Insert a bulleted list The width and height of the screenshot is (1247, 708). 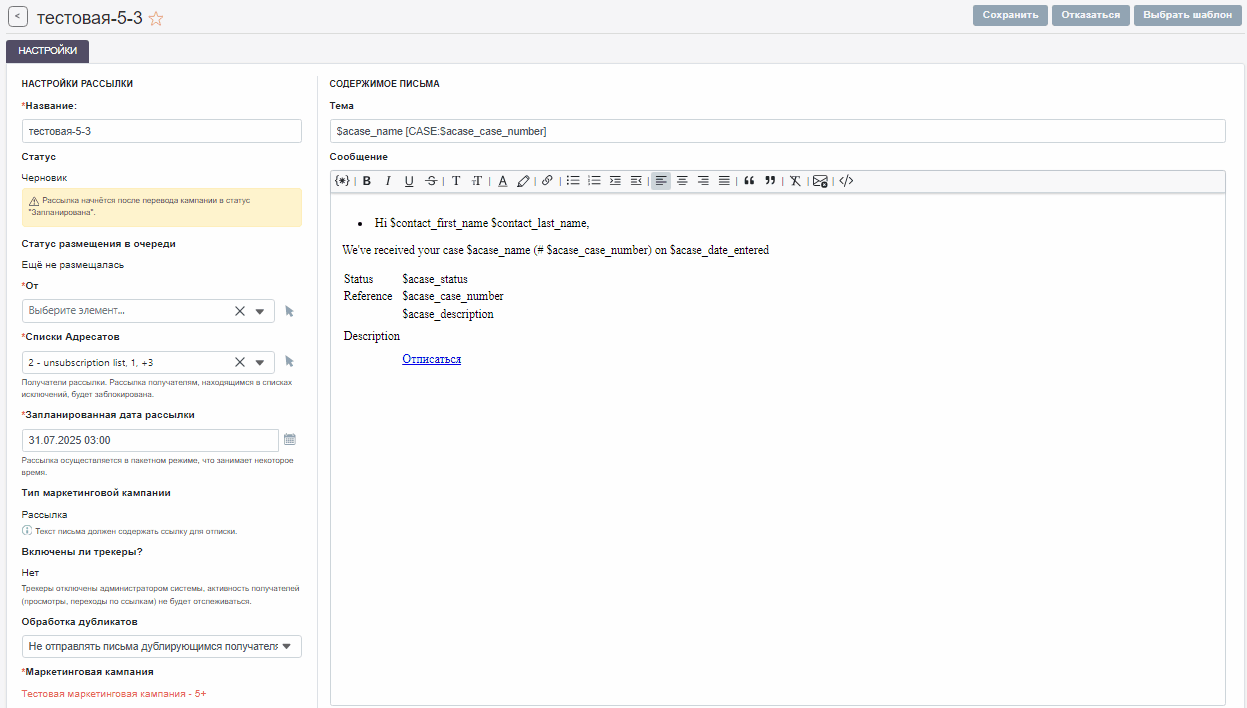click(573, 181)
